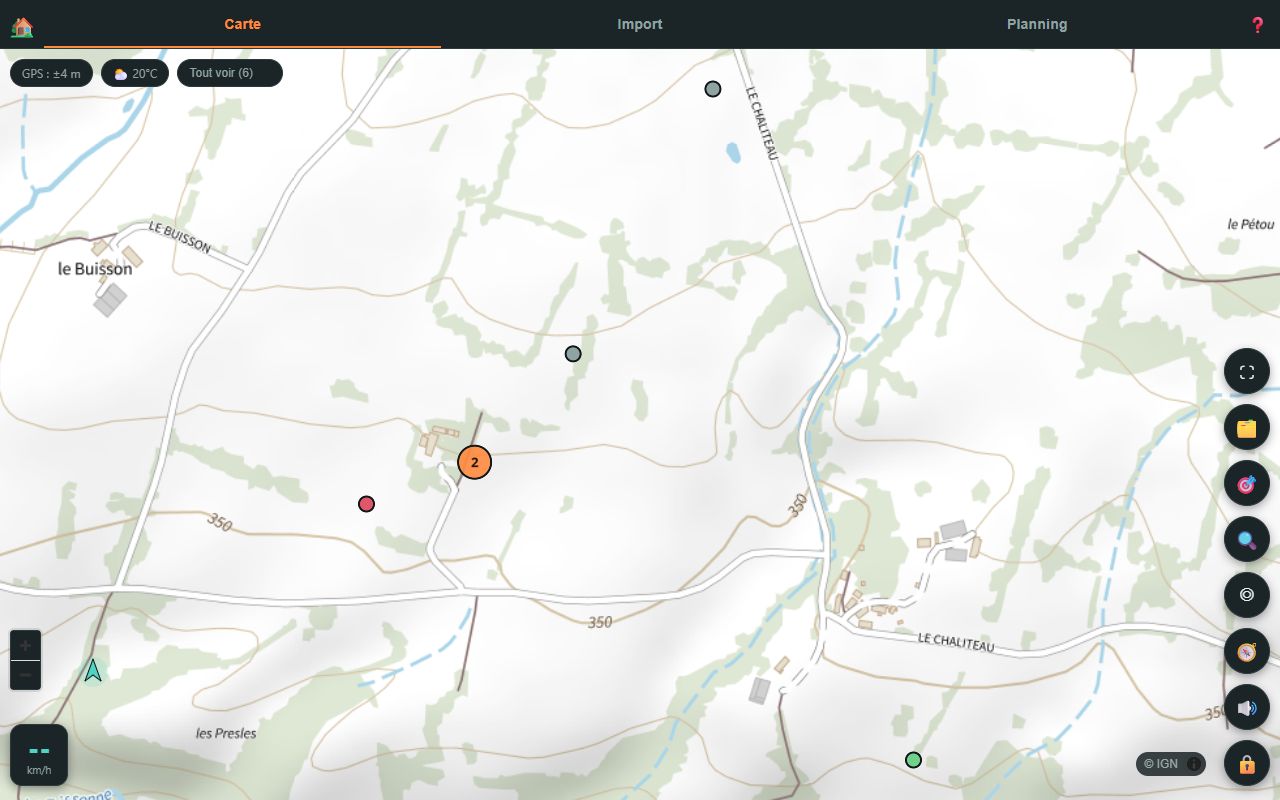This screenshot has height=800, width=1280.
Task: Toggle fullscreen with the frame icon
Action: [1247, 372]
